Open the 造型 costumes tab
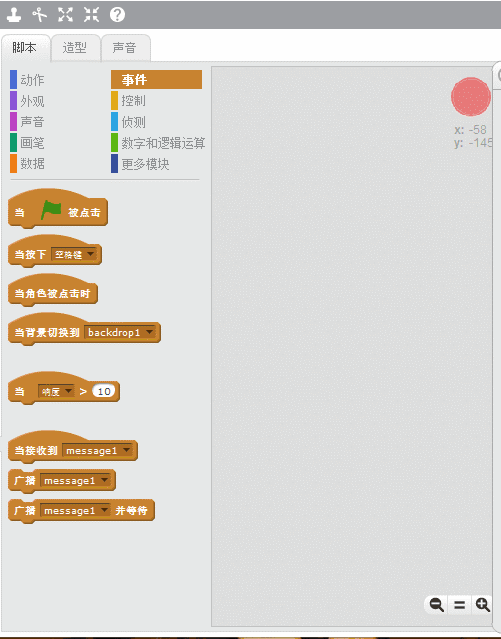This screenshot has width=501, height=639. (75, 48)
